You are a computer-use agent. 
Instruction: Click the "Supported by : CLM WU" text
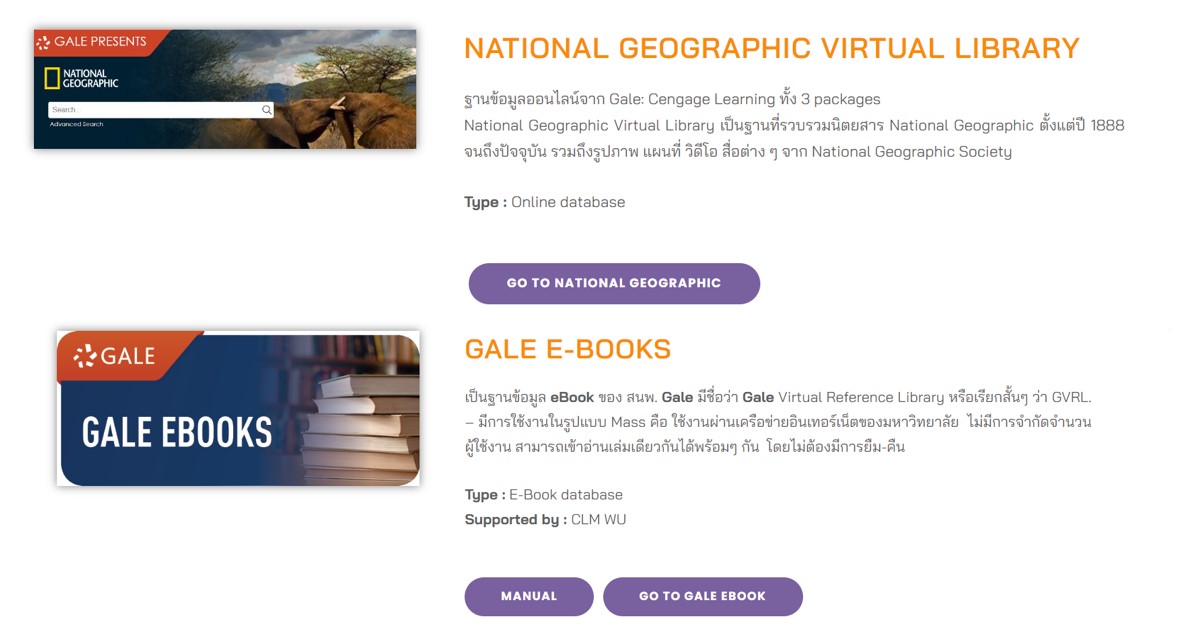click(545, 520)
